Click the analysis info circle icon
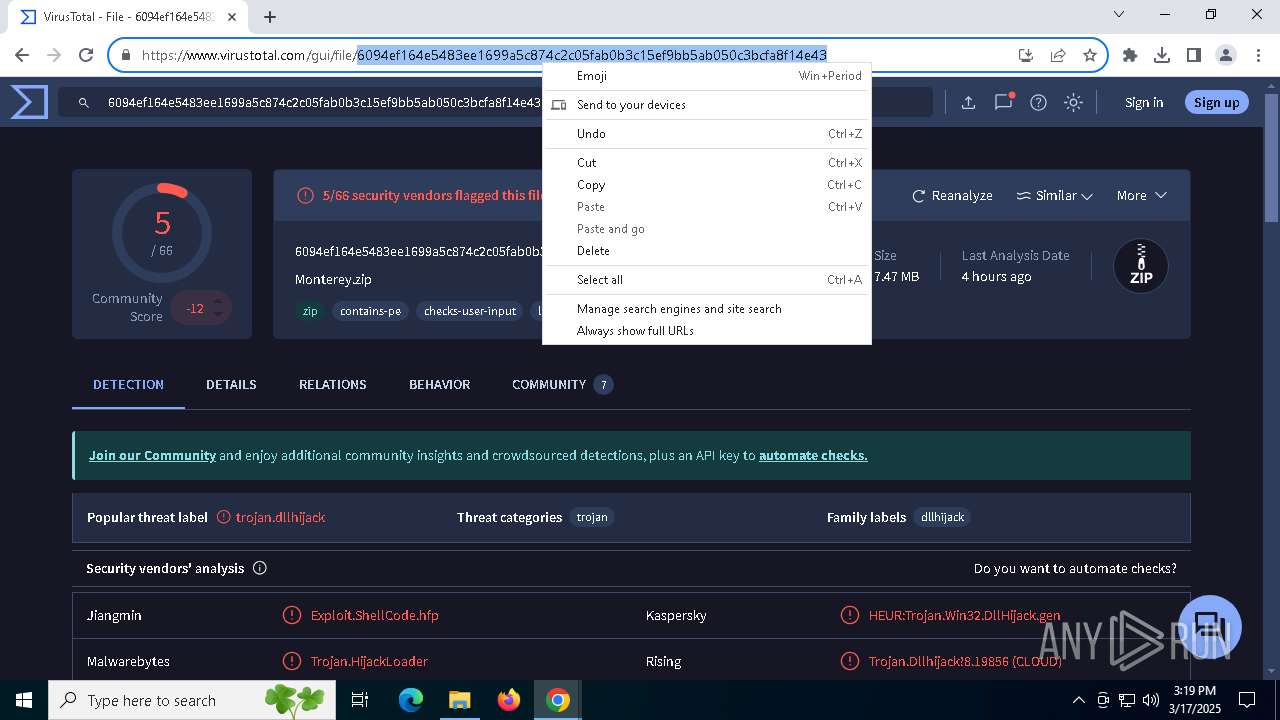 click(260, 568)
